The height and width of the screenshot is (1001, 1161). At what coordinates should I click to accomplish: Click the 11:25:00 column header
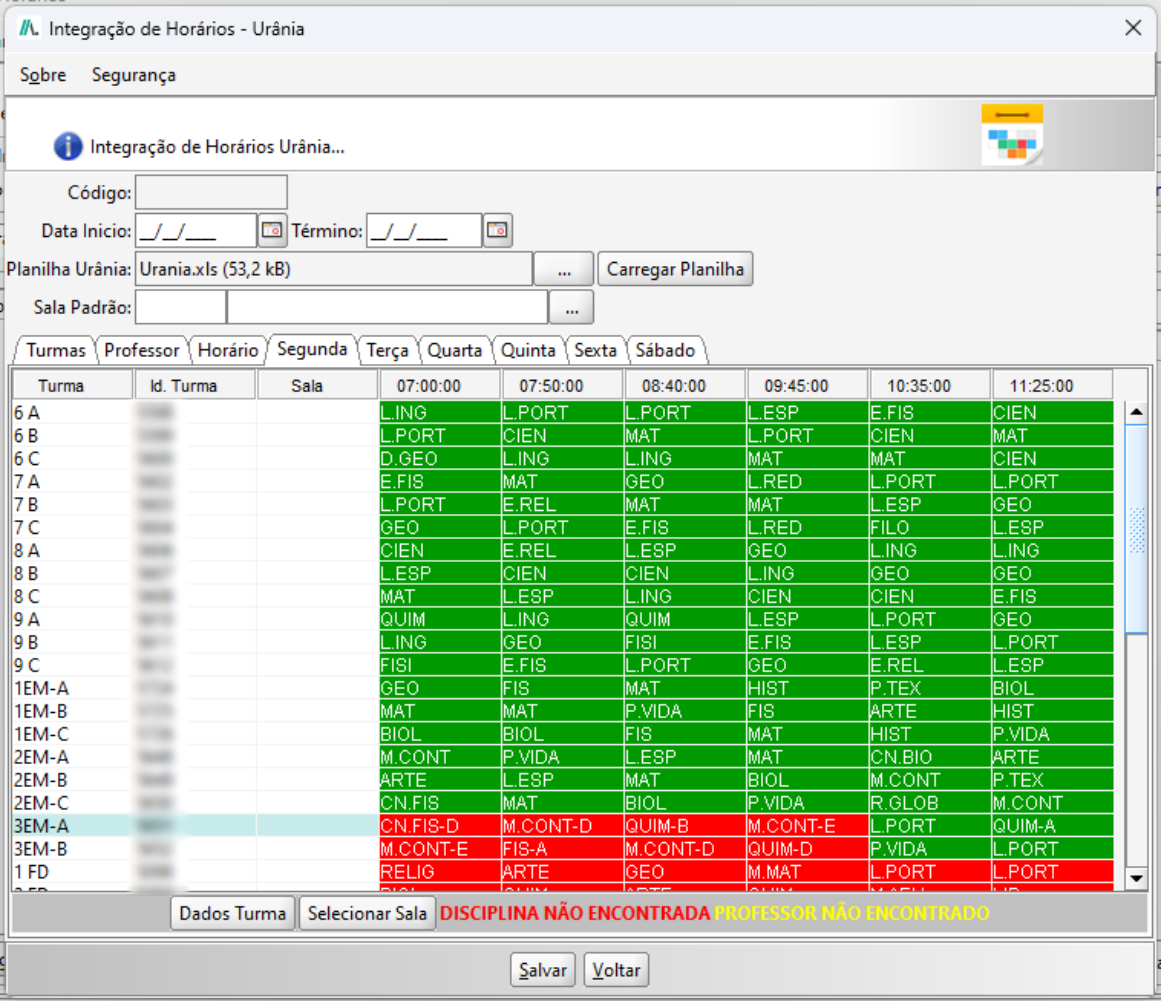pos(1052,386)
